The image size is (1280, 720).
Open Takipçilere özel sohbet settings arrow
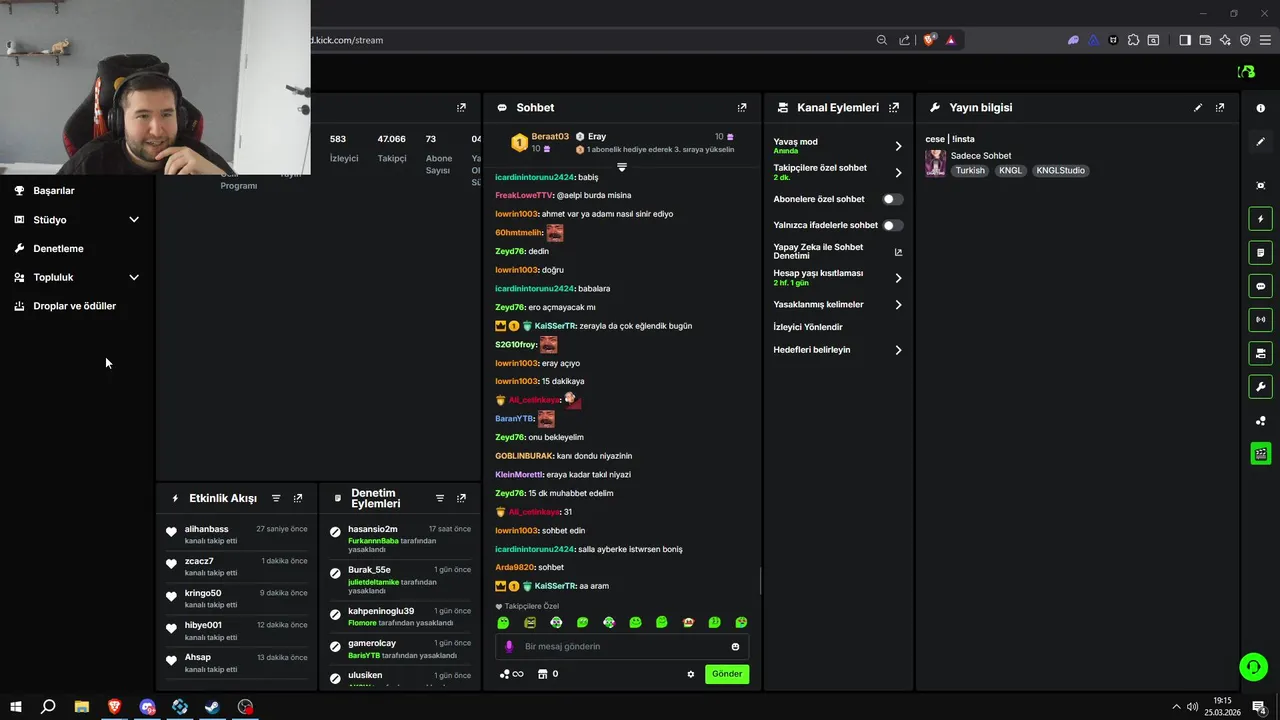898,172
